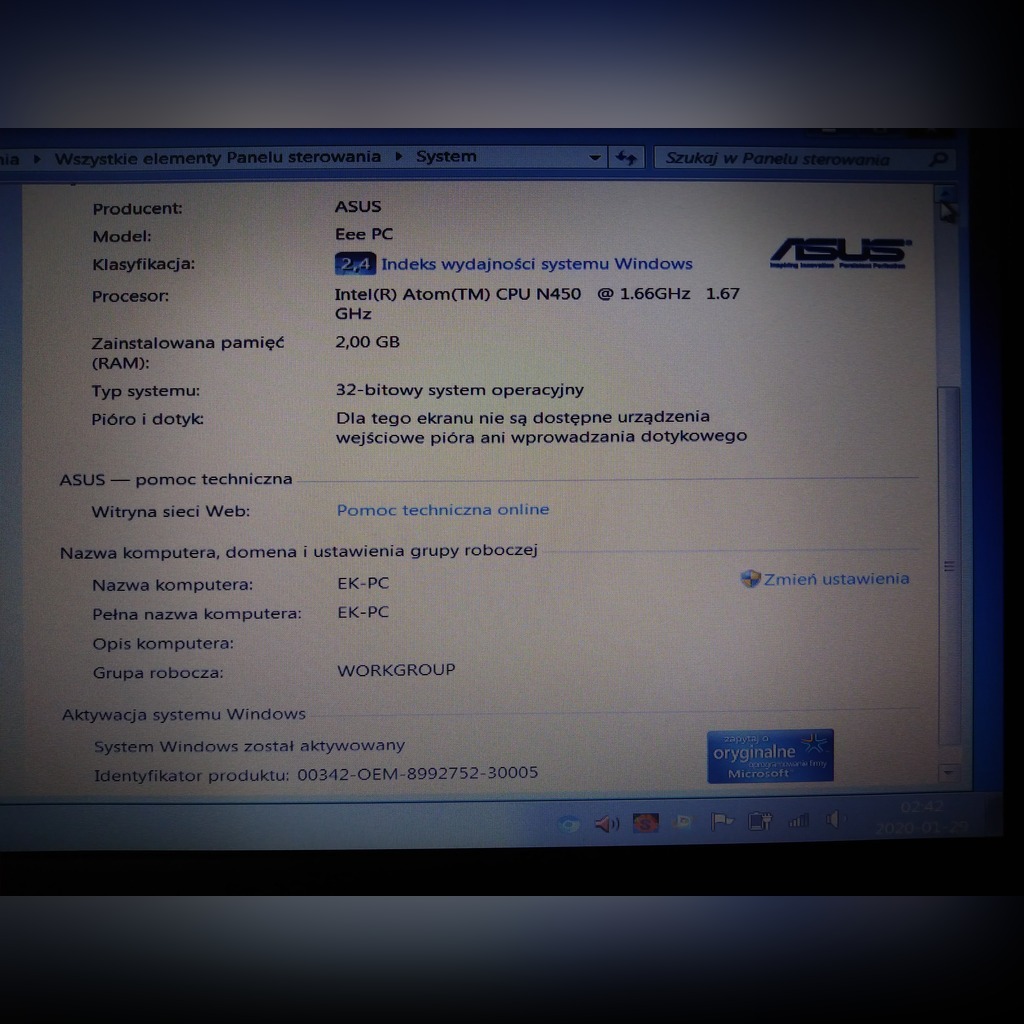Select product ID 00342-OEM-8992752-30005 text
Viewport: 1024px width, 1024px height.
click(417, 773)
